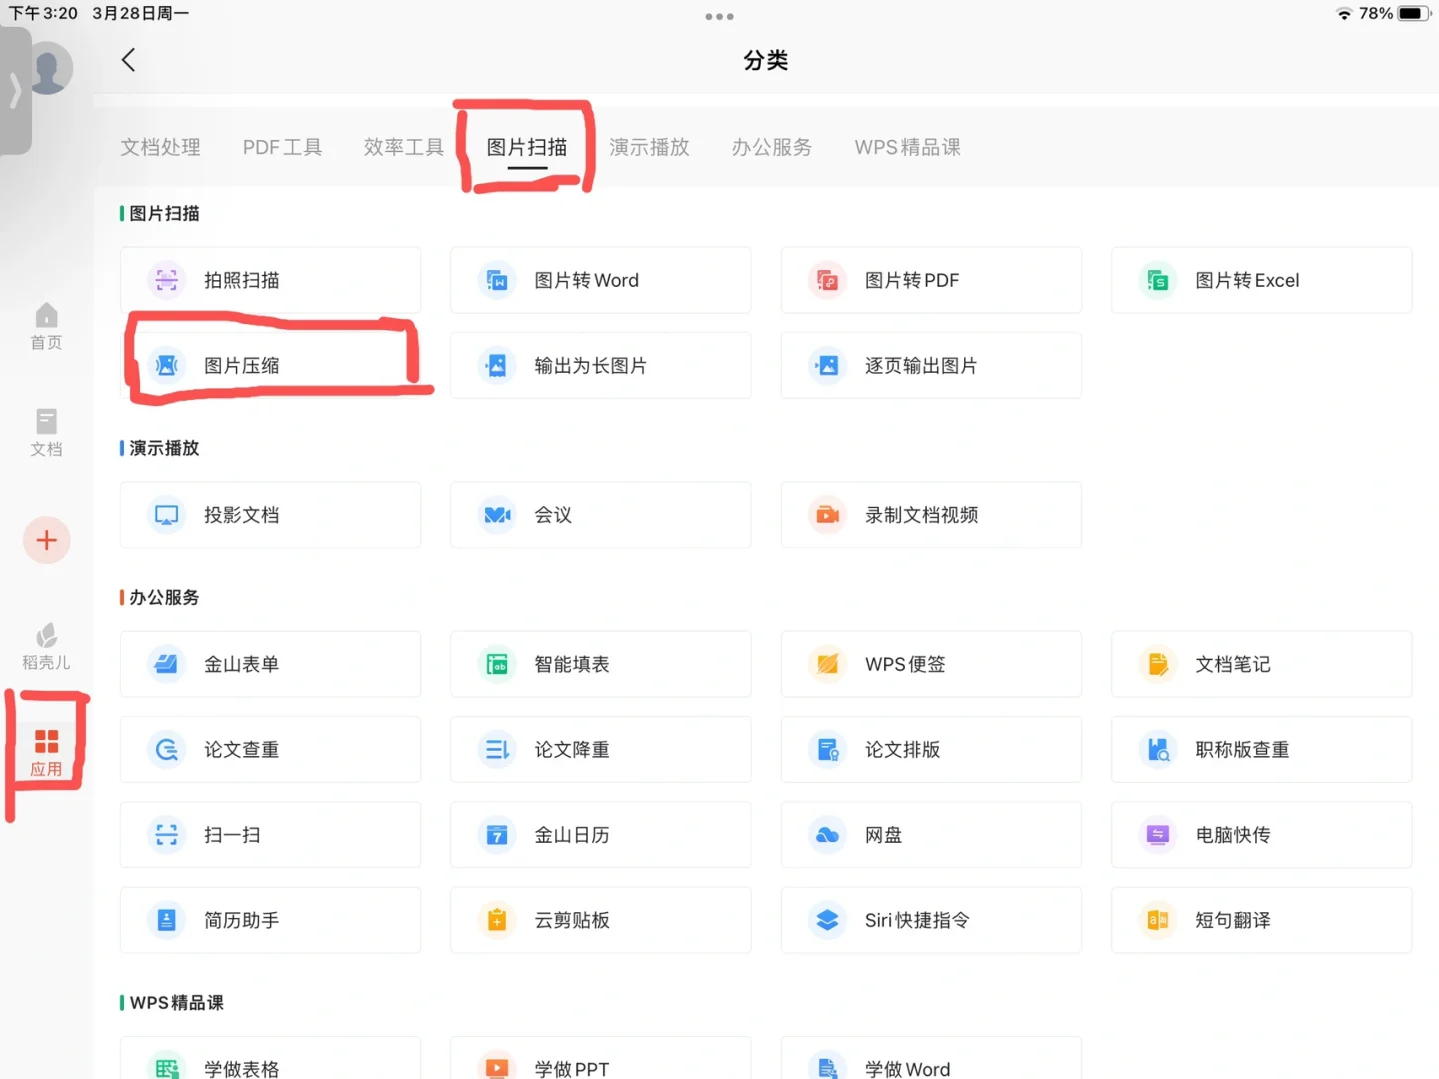Switch to the 文档处理 tab
This screenshot has width=1439, height=1079.
click(x=161, y=147)
